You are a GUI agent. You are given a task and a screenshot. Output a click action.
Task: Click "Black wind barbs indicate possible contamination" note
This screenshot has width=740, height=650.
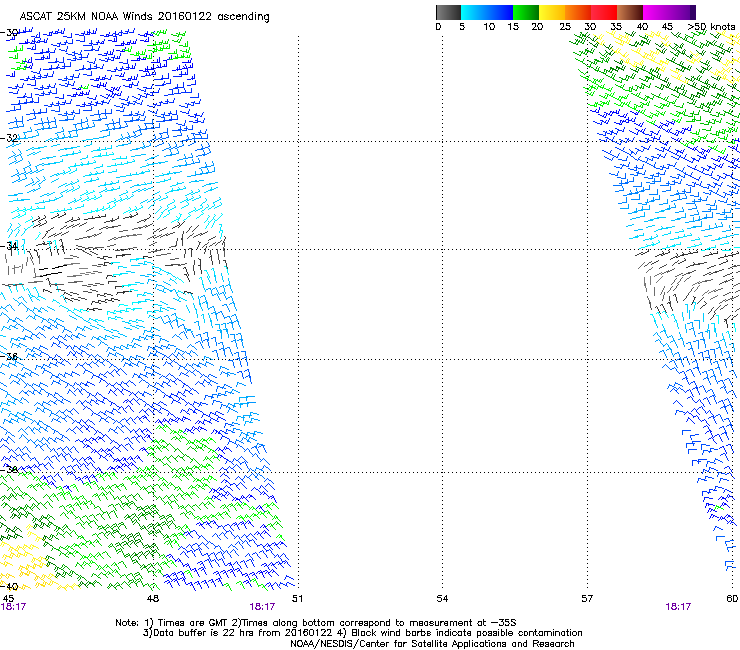(467, 633)
